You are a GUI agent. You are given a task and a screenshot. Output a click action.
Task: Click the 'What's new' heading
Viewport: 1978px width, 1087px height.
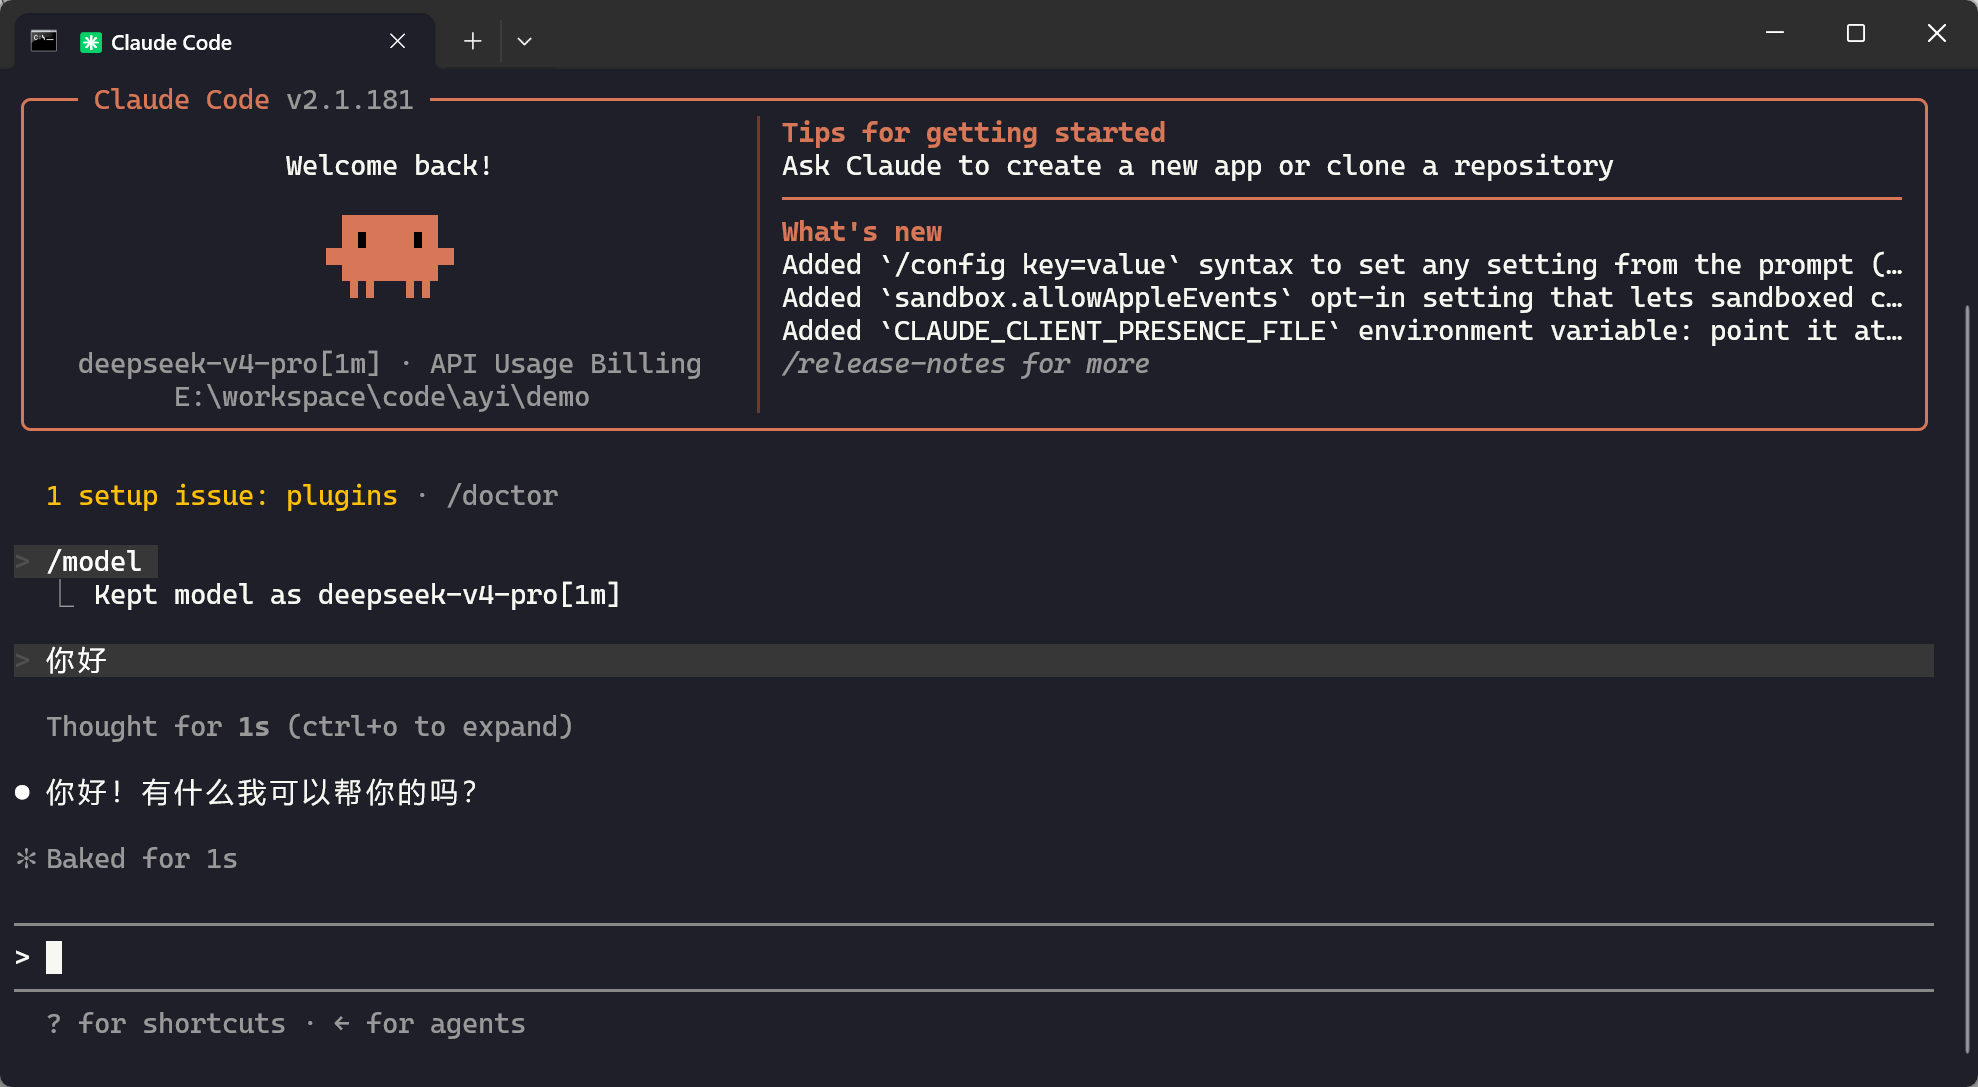[862, 231]
